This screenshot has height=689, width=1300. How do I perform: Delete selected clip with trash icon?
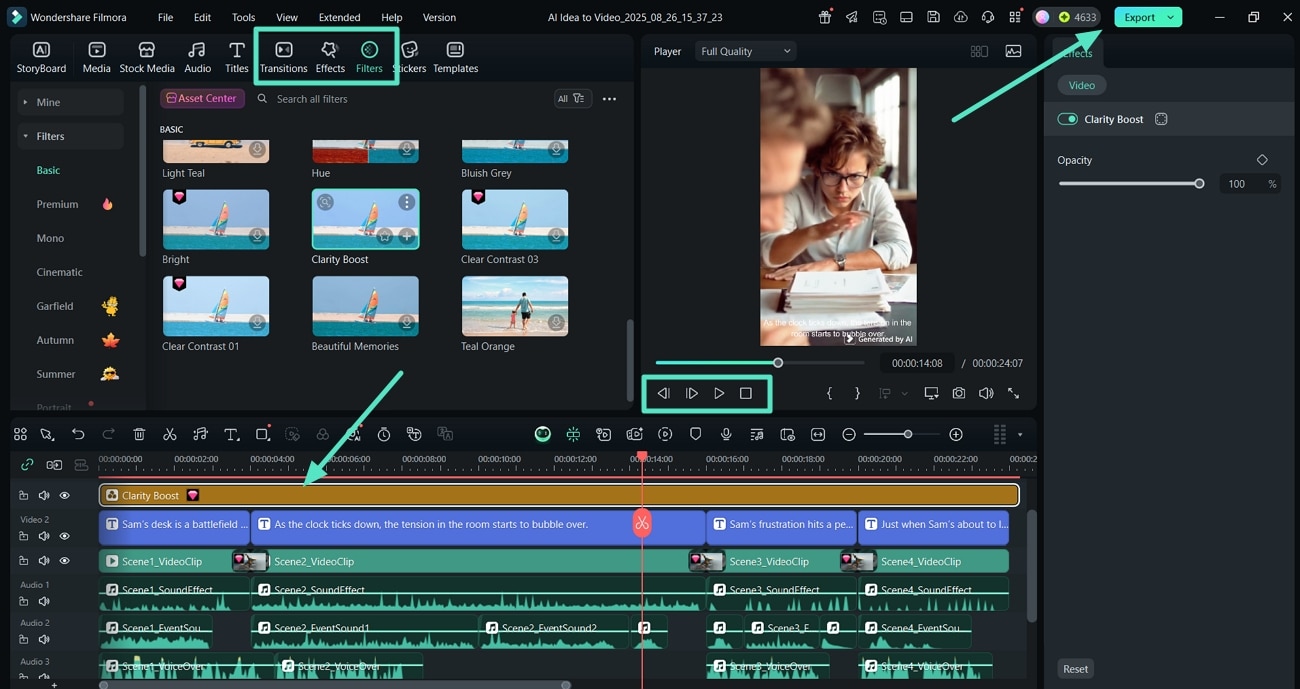(x=139, y=434)
